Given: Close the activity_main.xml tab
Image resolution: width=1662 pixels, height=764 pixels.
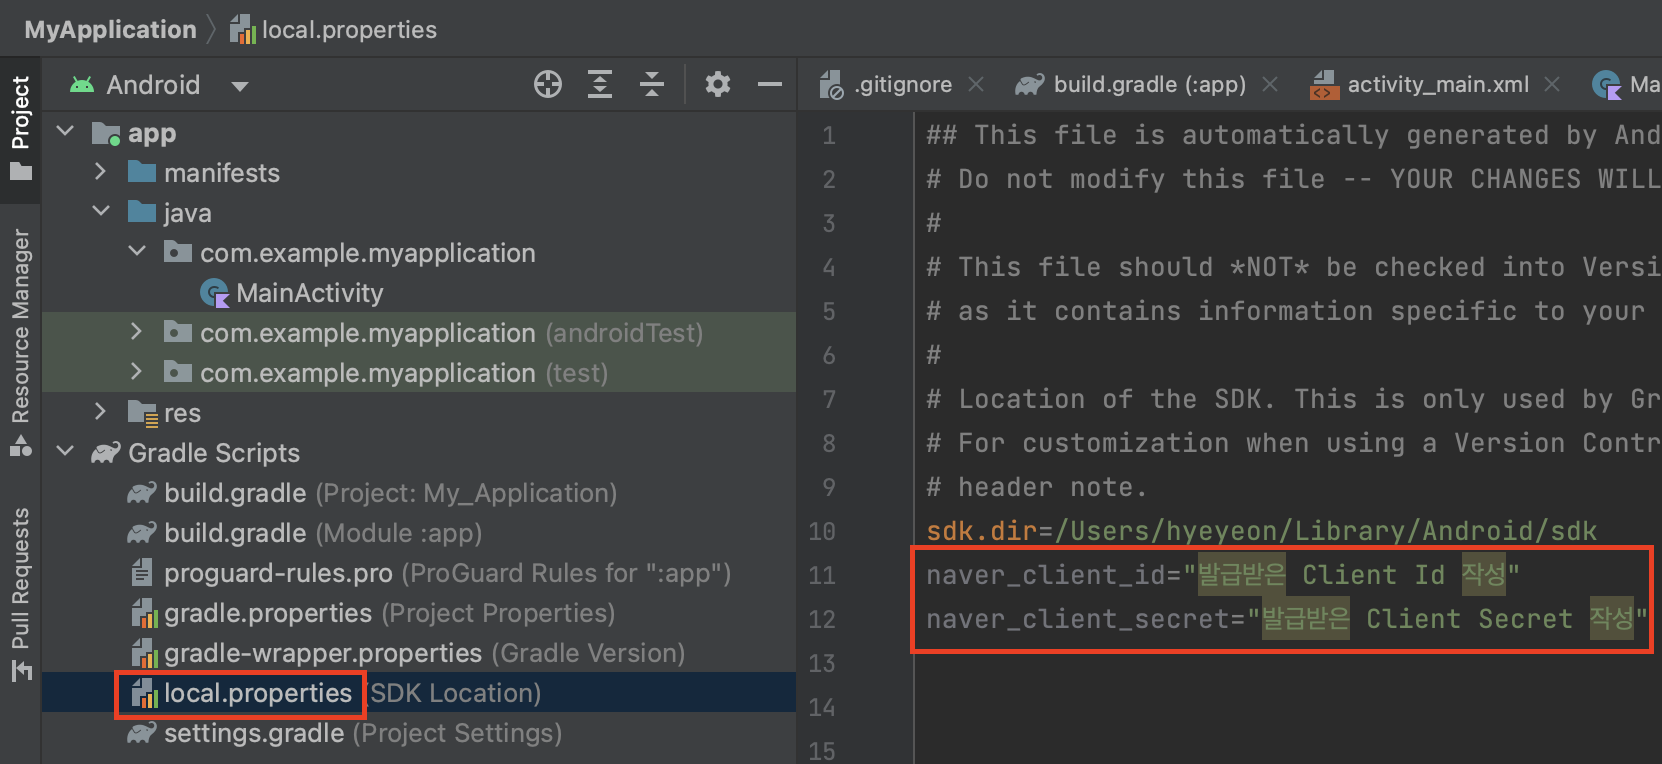Looking at the screenshot, I should coord(1552,85).
